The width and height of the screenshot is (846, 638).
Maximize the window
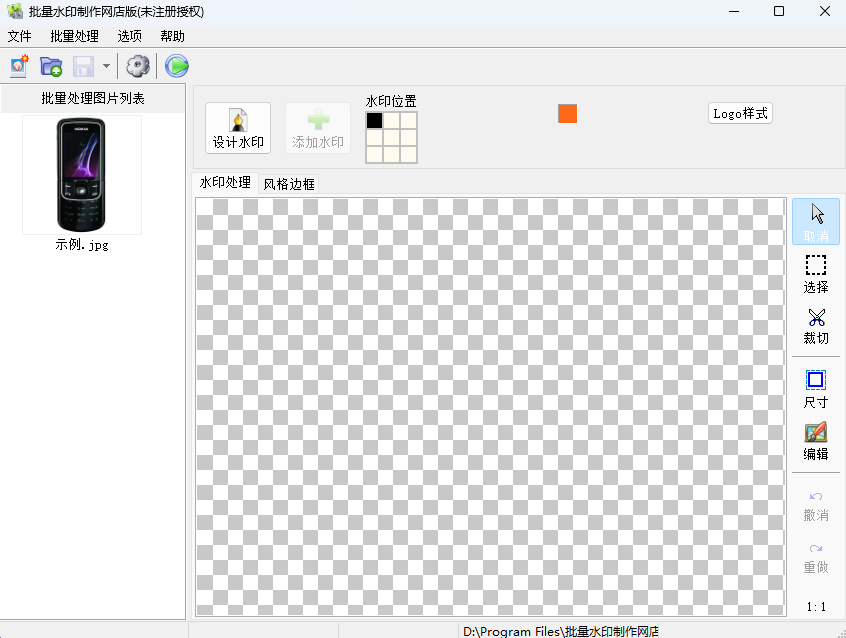(779, 11)
